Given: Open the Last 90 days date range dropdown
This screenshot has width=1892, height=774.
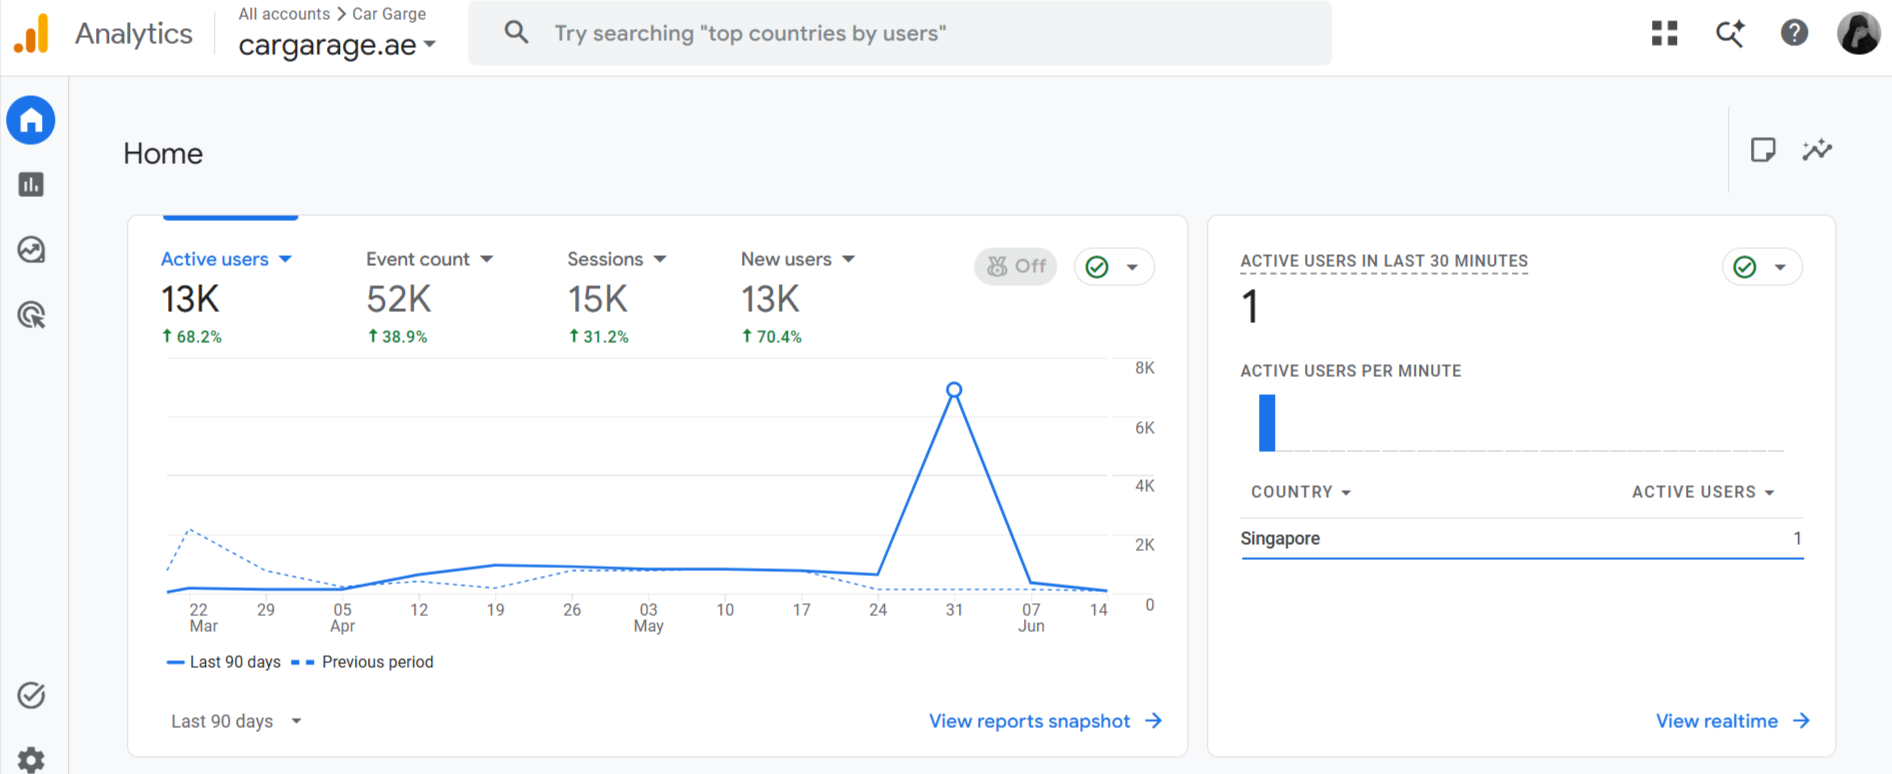Looking at the screenshot, I should coord(236,721).
